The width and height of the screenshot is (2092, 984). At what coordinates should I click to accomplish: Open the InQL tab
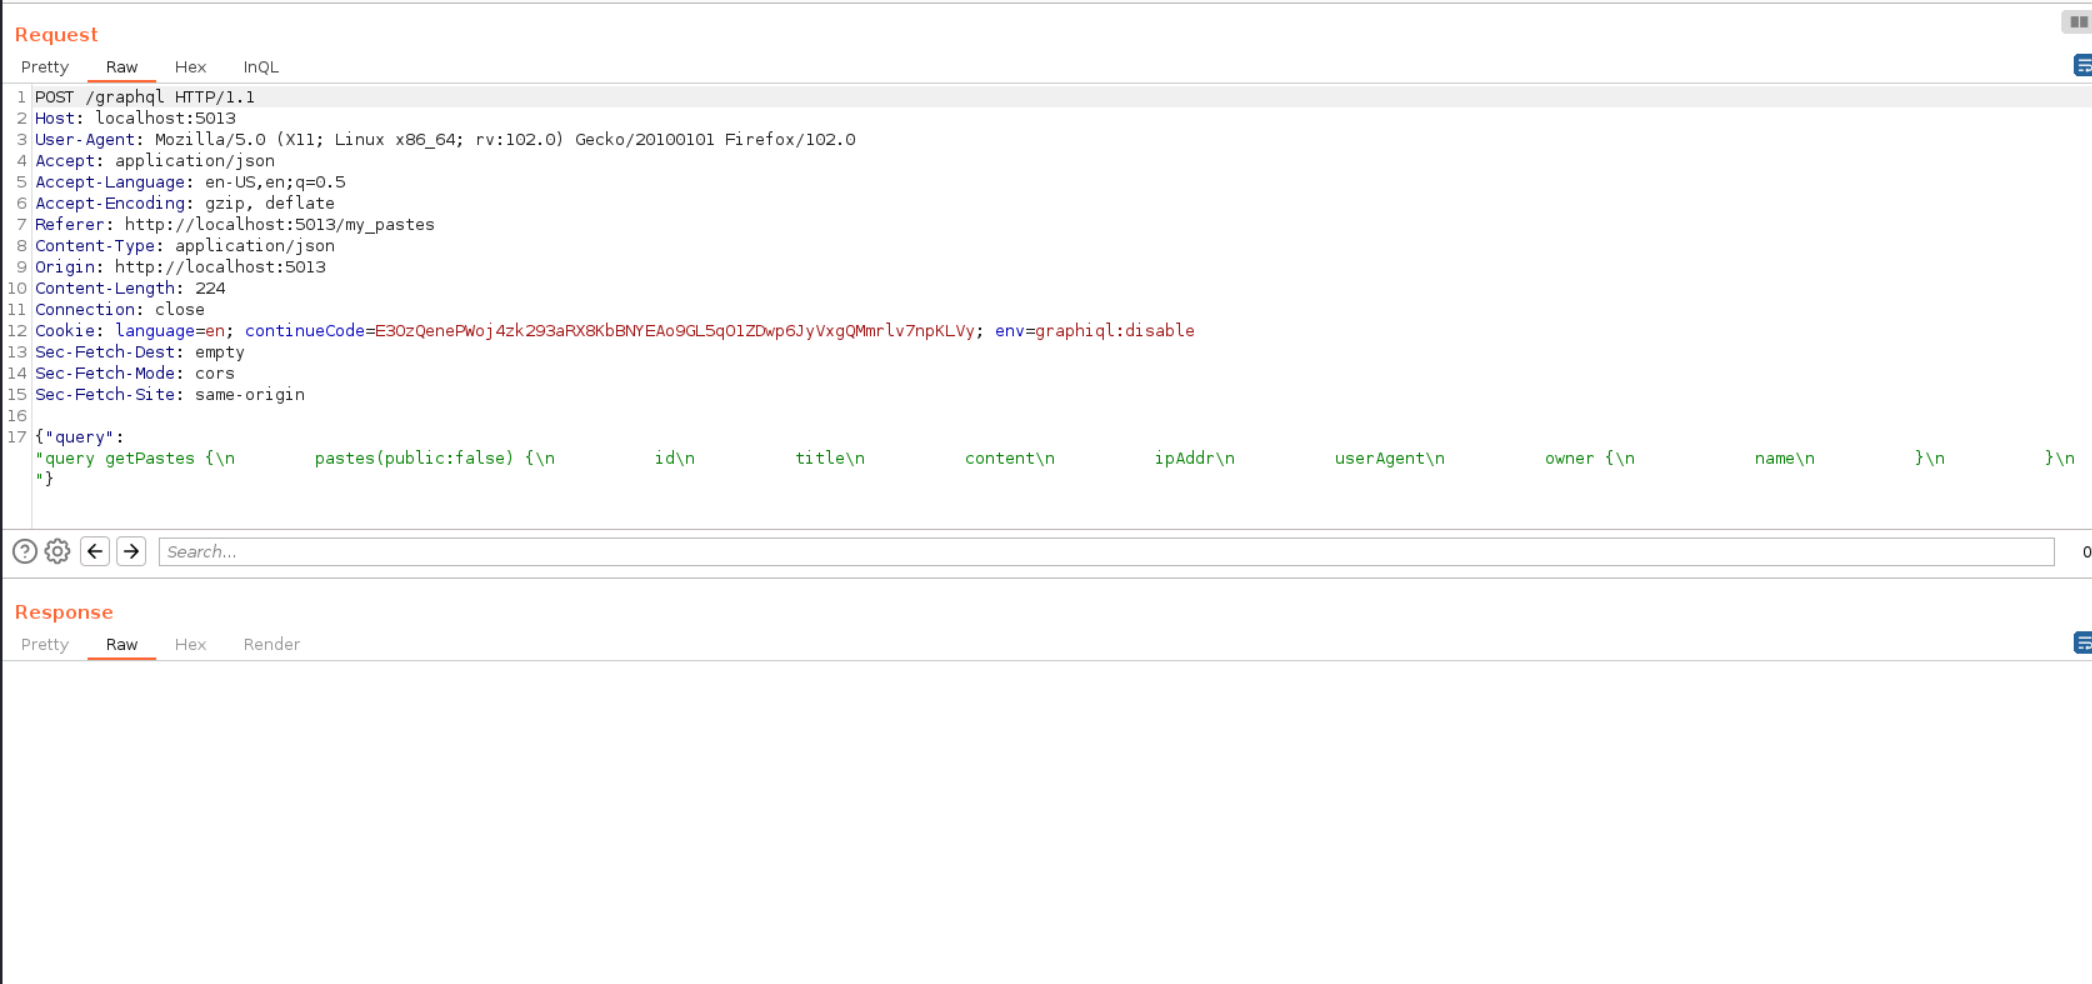tap(261, 67)
